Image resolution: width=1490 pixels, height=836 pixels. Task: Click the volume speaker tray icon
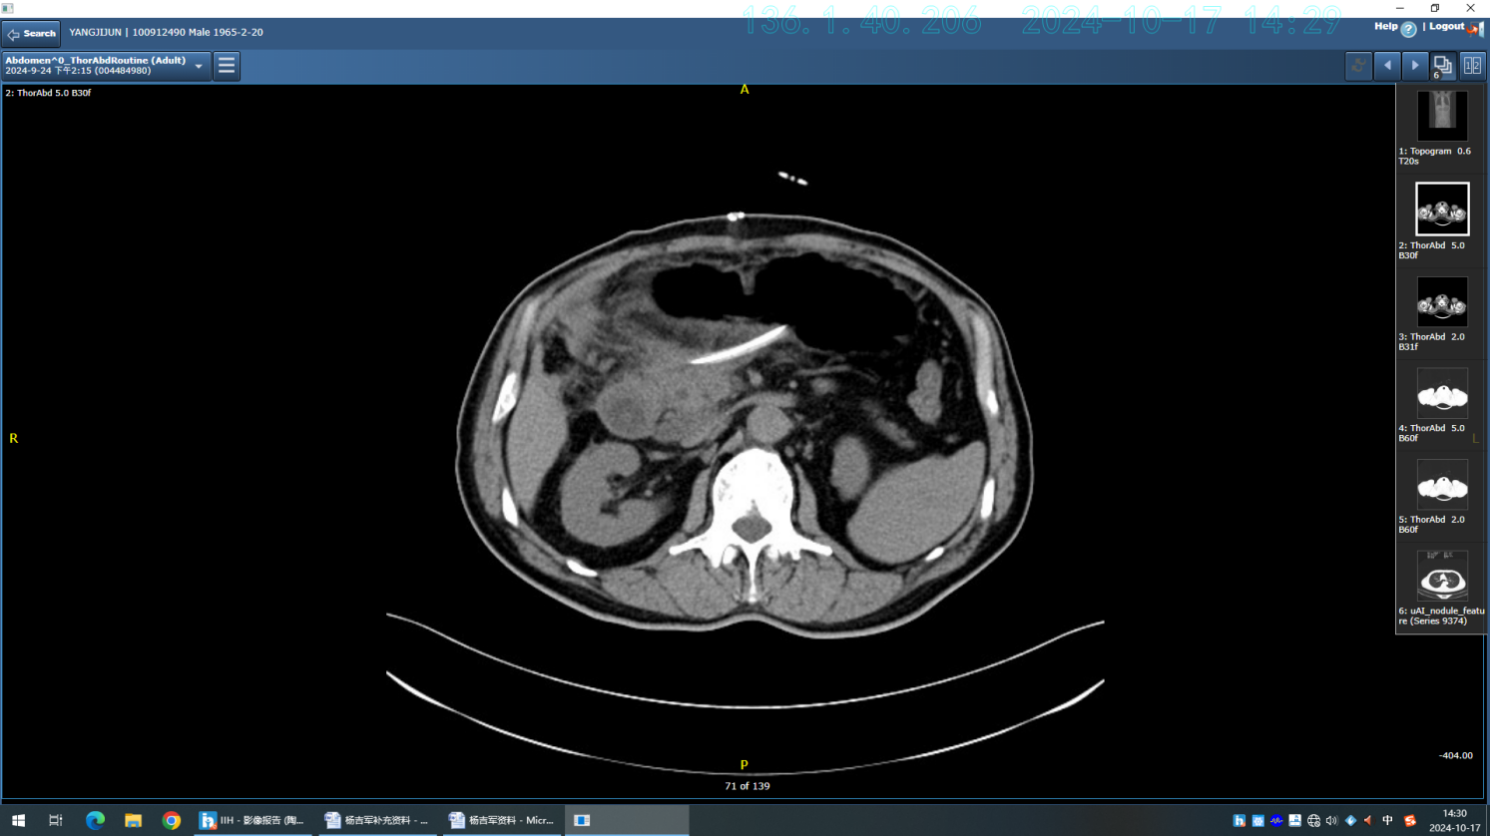[1331, 820]
